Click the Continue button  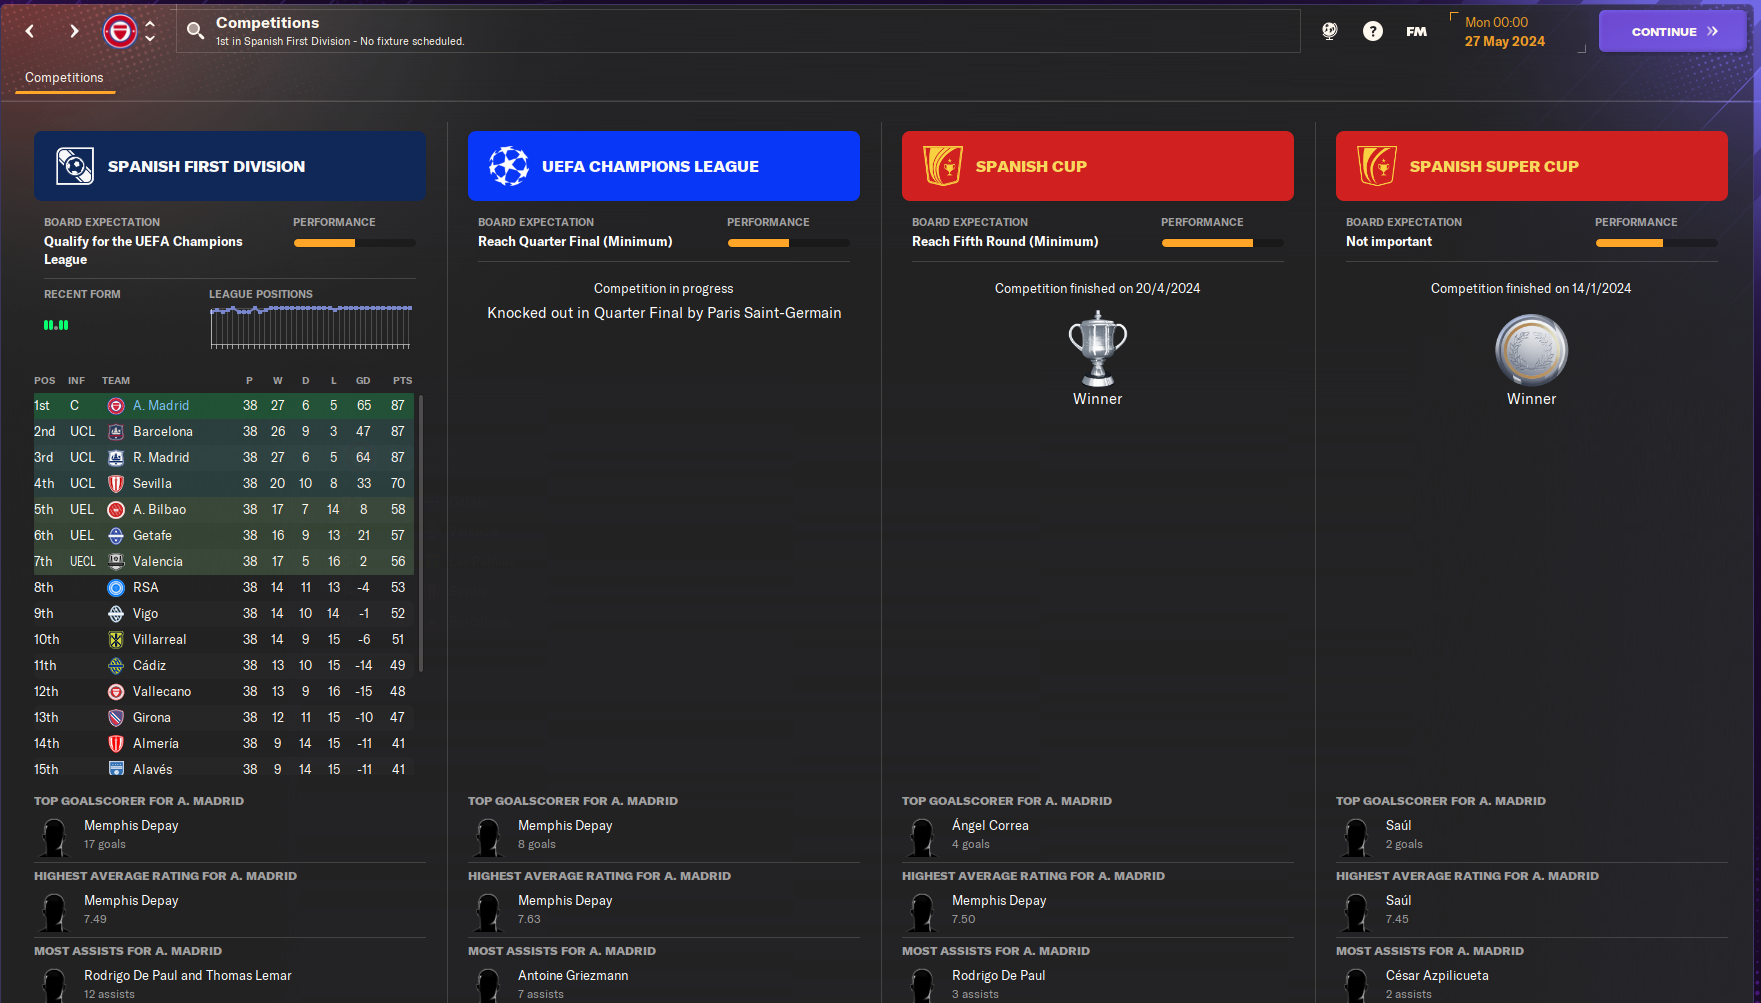(x=1672, y=31)
